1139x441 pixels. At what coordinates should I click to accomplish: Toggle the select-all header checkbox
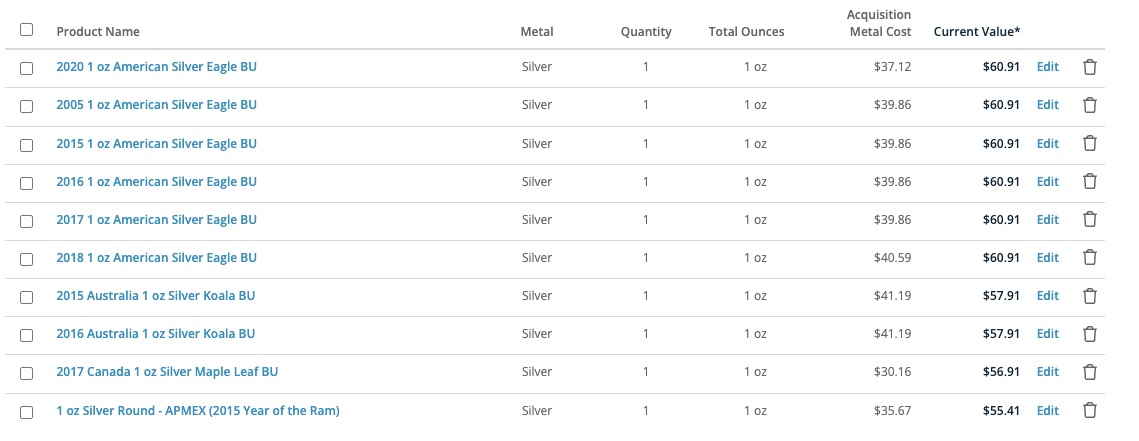click(x=27, y=30)
